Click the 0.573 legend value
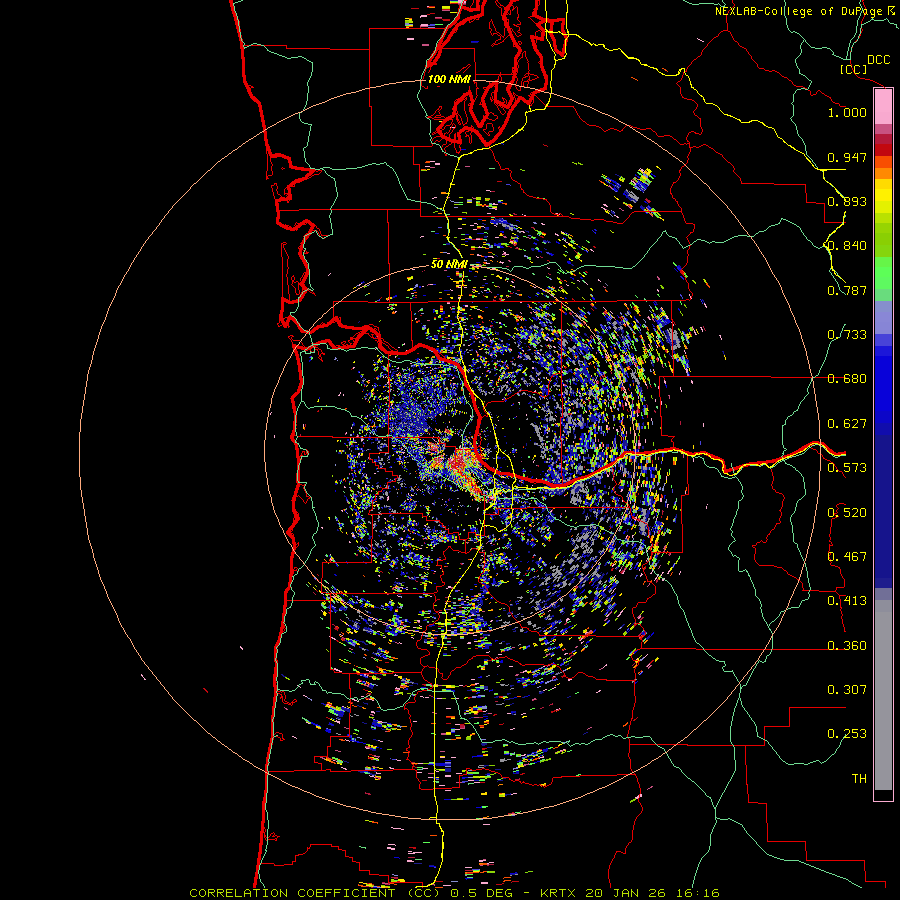Screen dimensions: 900x900 pos(847,468)
